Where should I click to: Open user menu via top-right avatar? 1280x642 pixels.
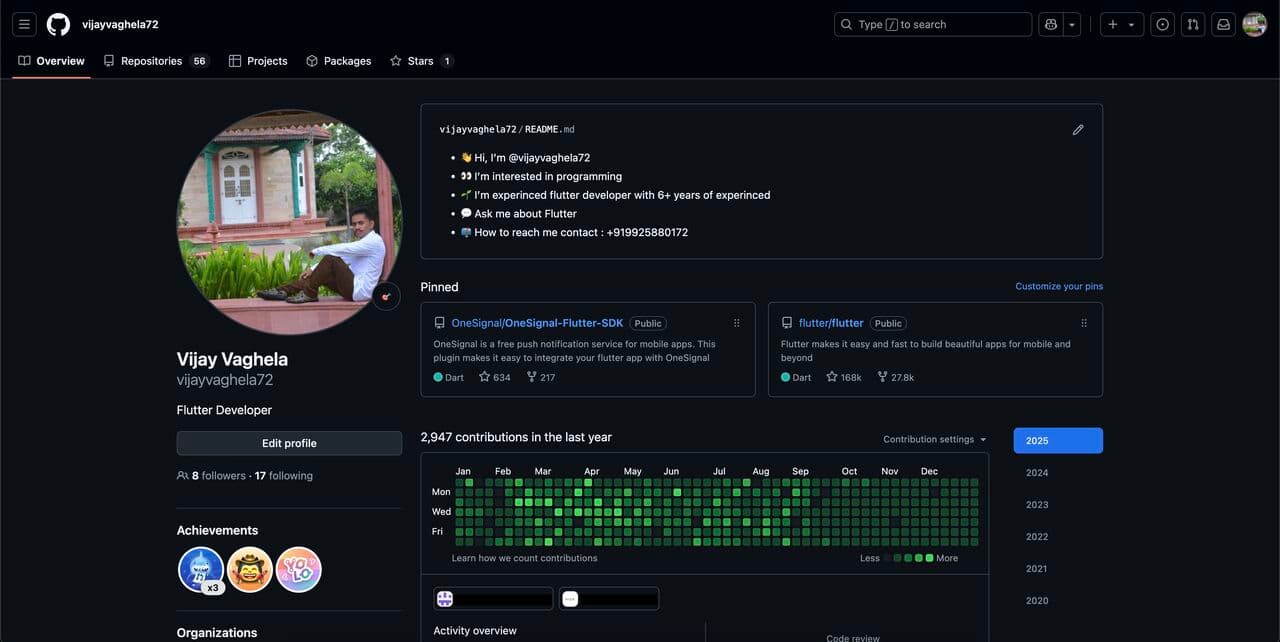point(1254,24)
